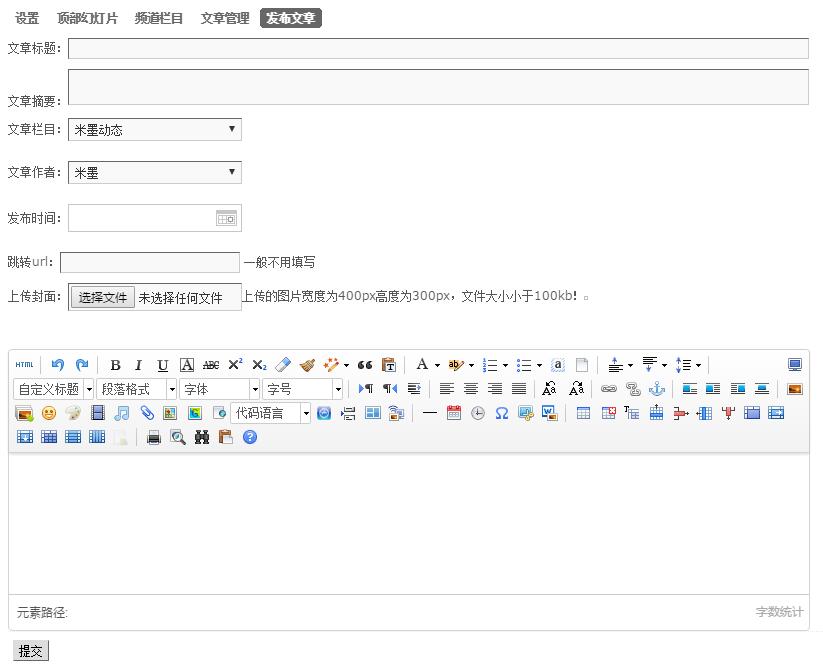
Task: Switch to the 文章管理 tab
Action: 225,18
